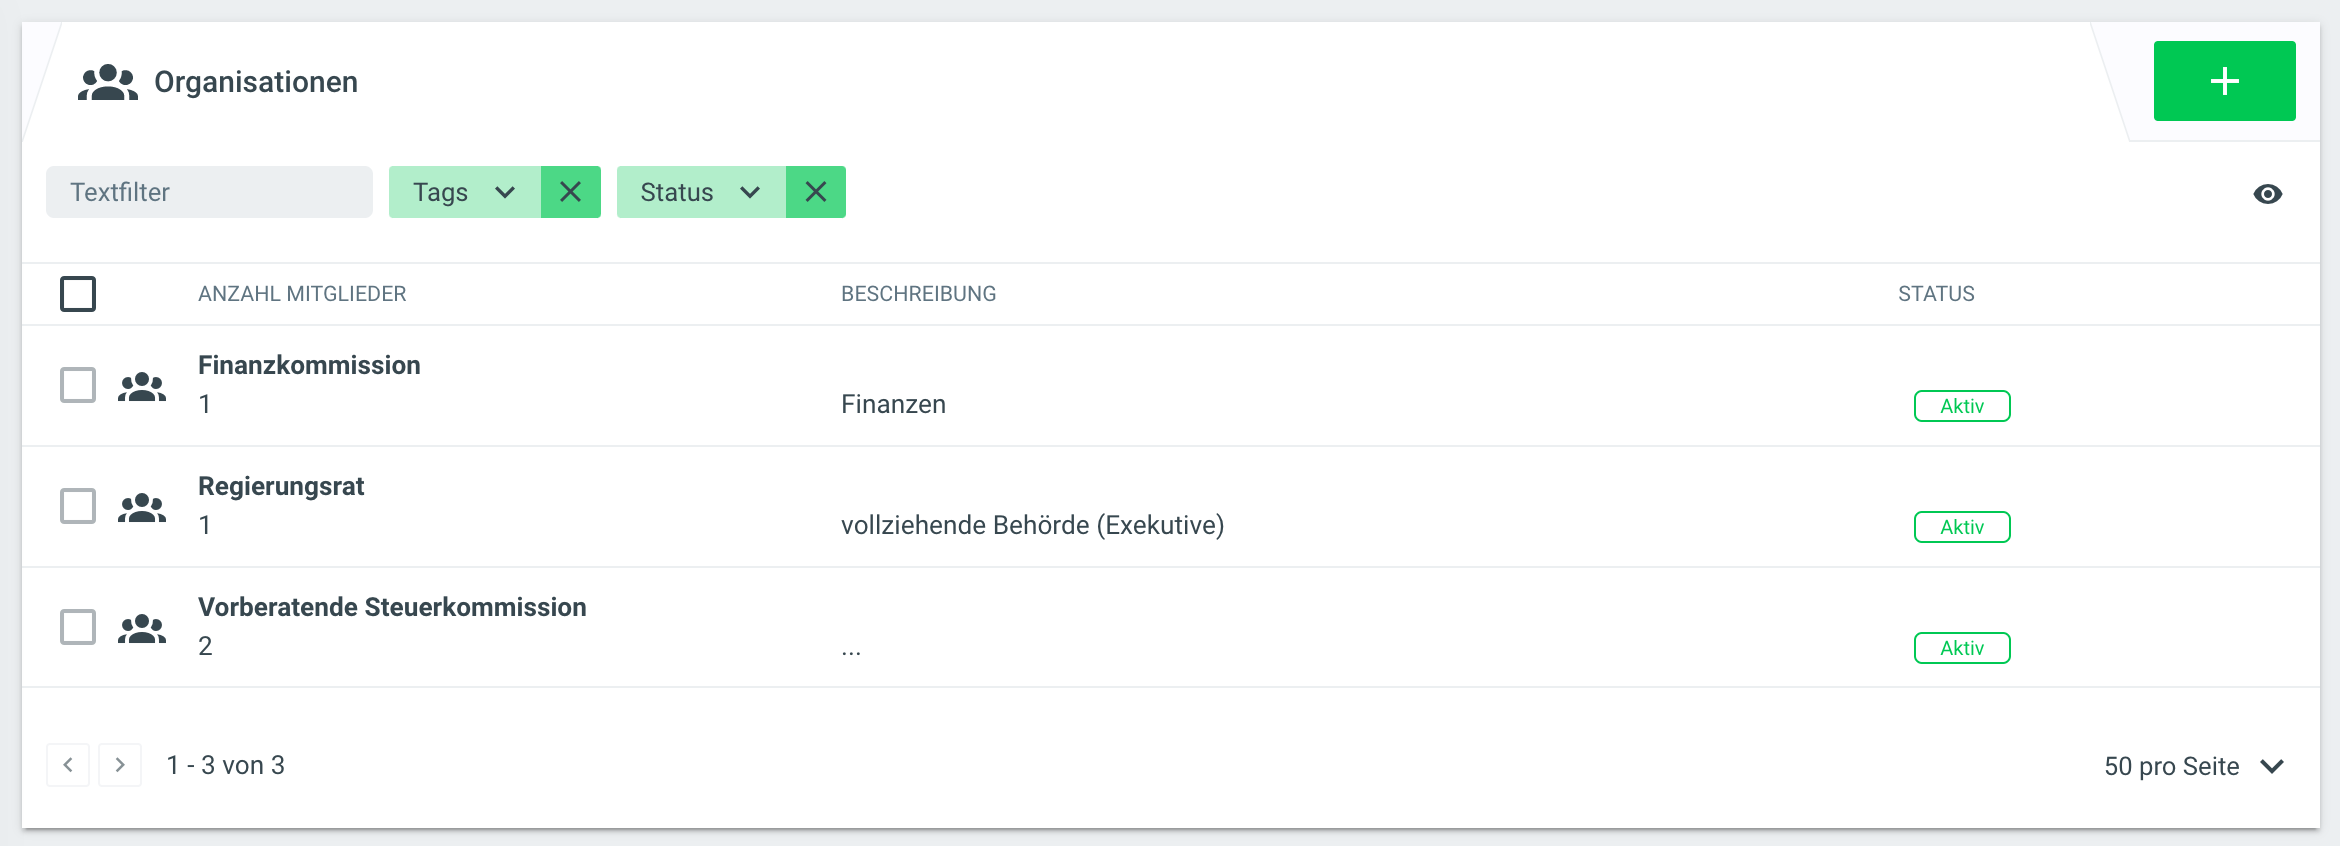Clear the Status filter with X
The height and width of the screenshot is (846, 2340).
tap(815, 192)
